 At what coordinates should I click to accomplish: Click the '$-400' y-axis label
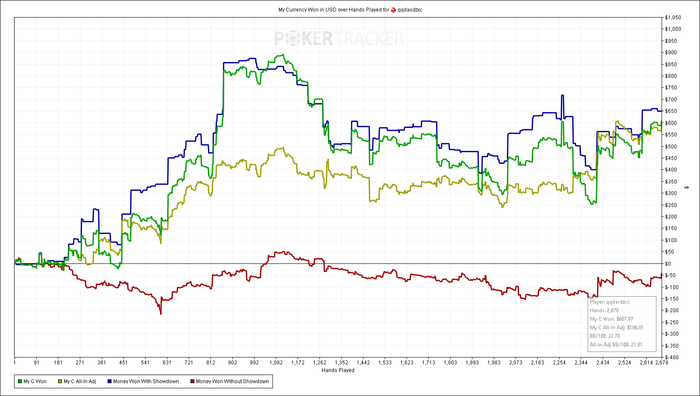point(672,357)
